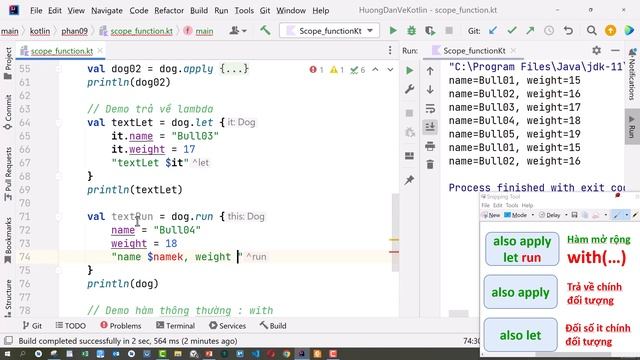Click Git update project arrow
This screenshot has width=640, height=360.
pyautogui.click(x=493, y=31)
